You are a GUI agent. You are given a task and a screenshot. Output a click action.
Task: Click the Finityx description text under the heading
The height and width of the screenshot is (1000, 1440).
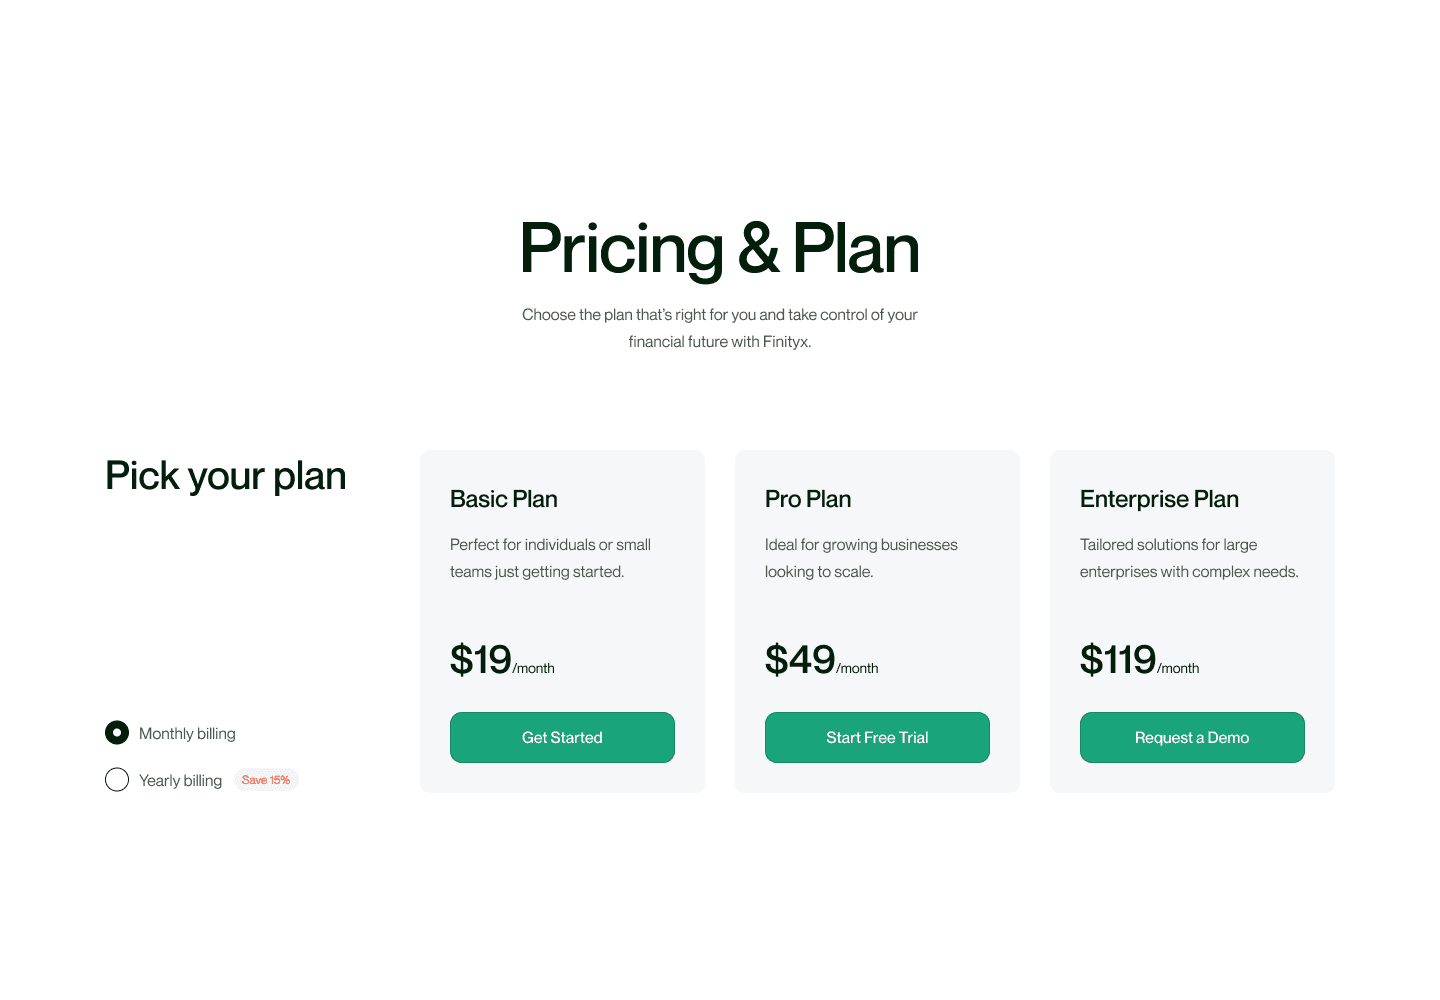[720, 327]
